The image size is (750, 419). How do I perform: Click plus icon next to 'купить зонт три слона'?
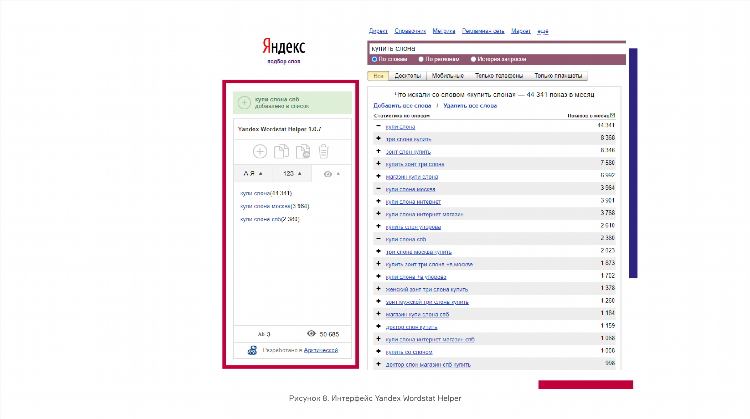378,164
